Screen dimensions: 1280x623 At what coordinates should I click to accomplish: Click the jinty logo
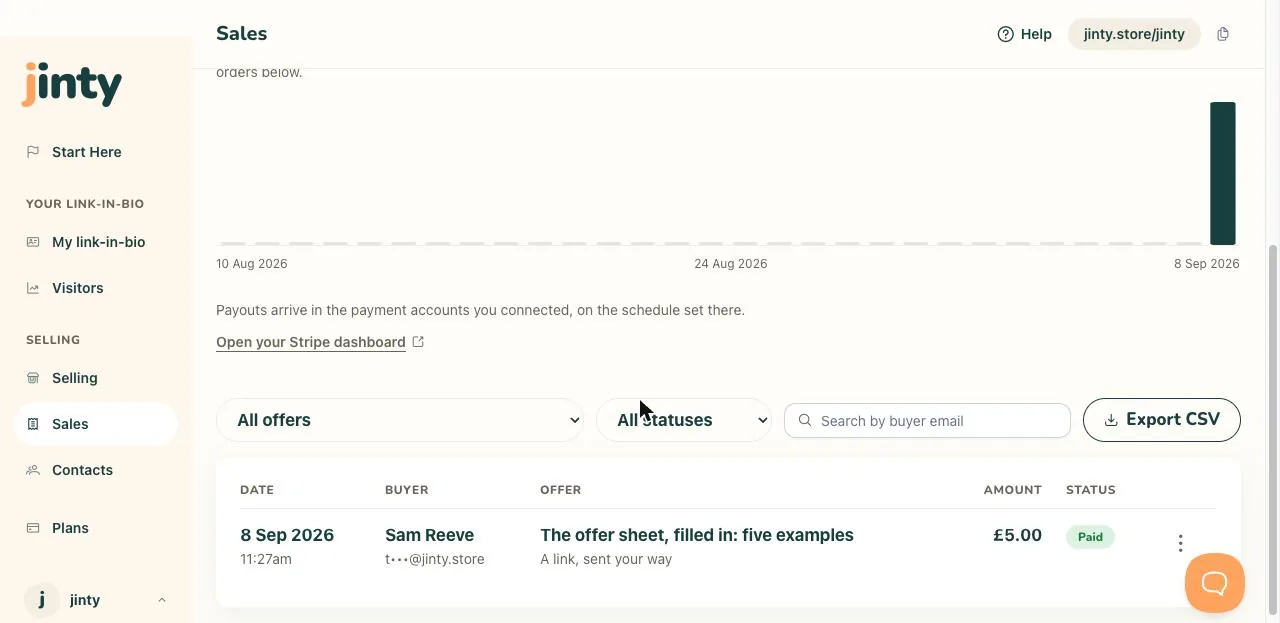click(72, 85)
